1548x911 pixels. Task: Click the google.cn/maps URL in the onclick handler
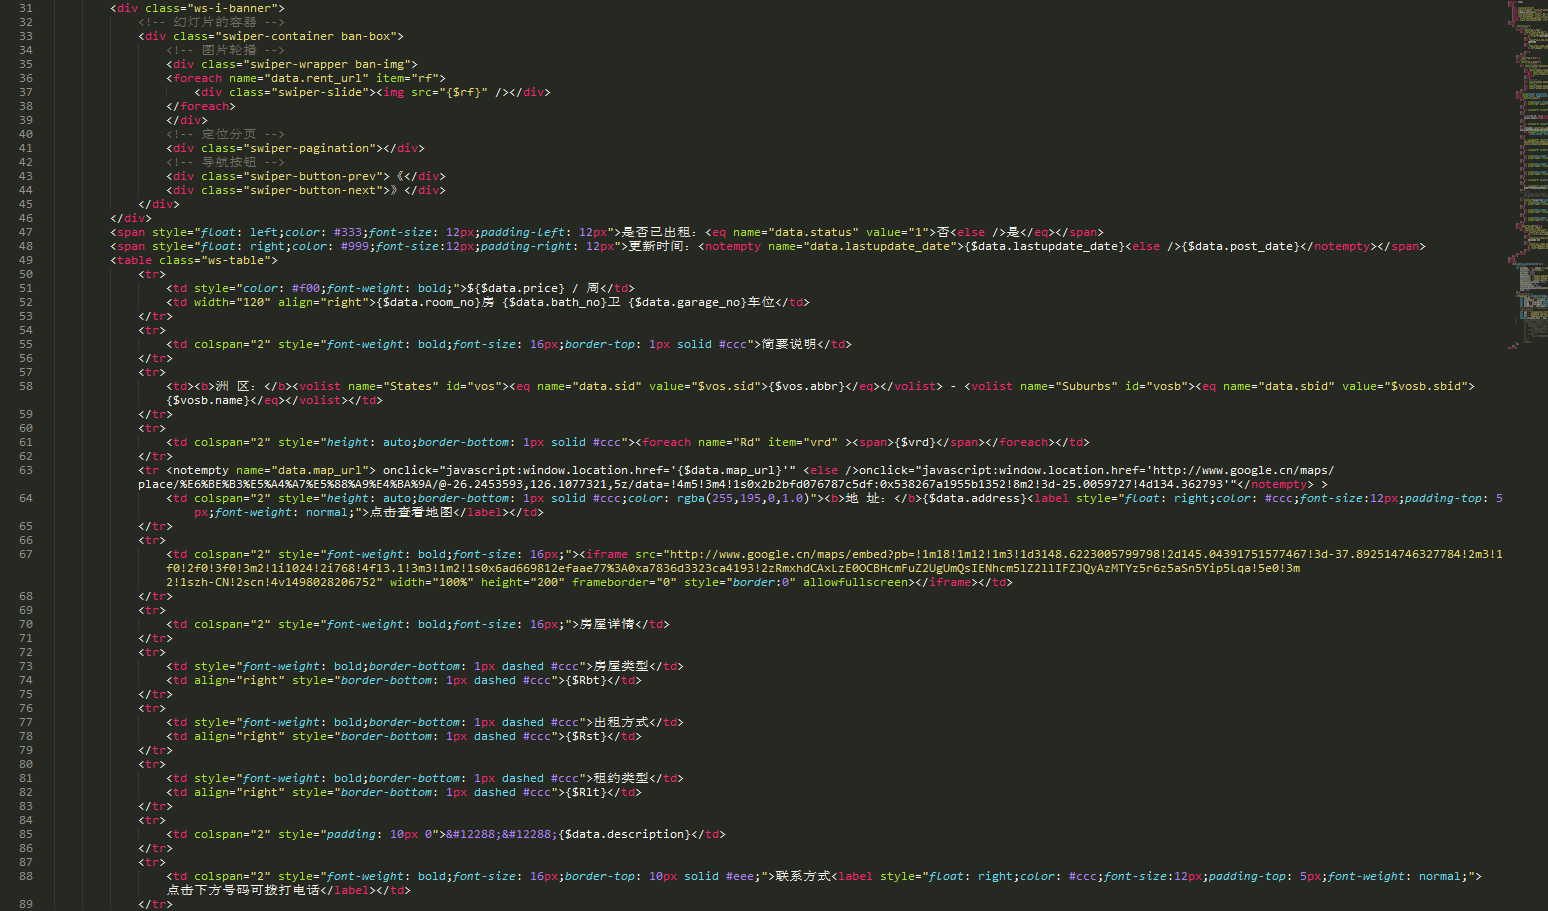1240,470
